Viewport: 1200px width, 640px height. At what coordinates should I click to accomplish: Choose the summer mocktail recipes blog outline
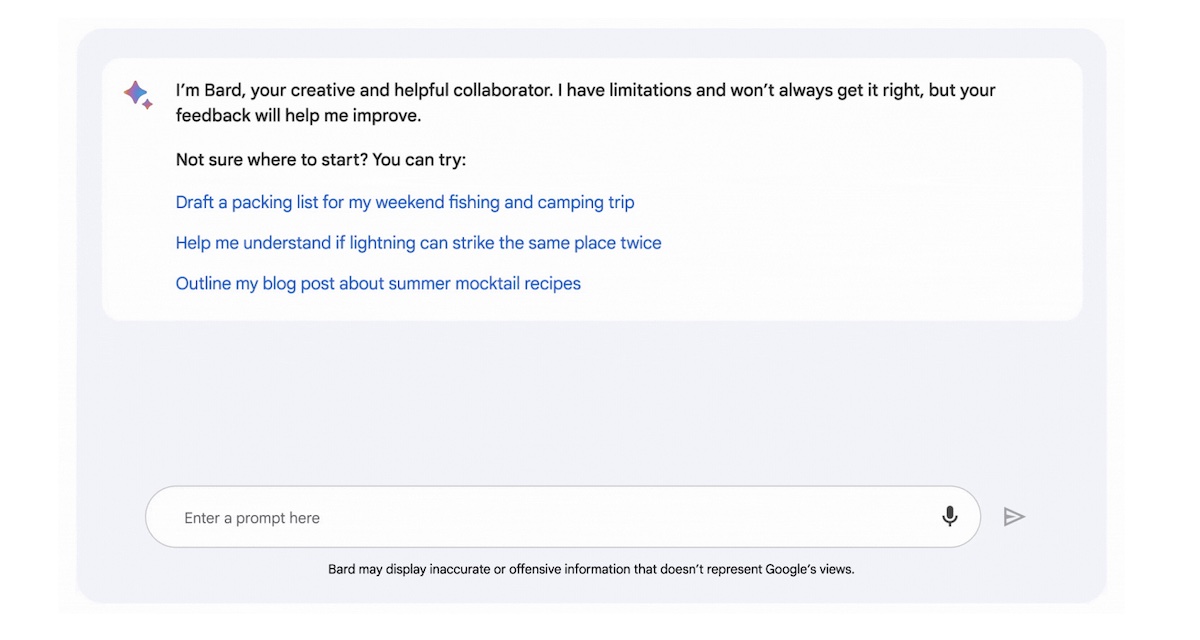point(378,284)
